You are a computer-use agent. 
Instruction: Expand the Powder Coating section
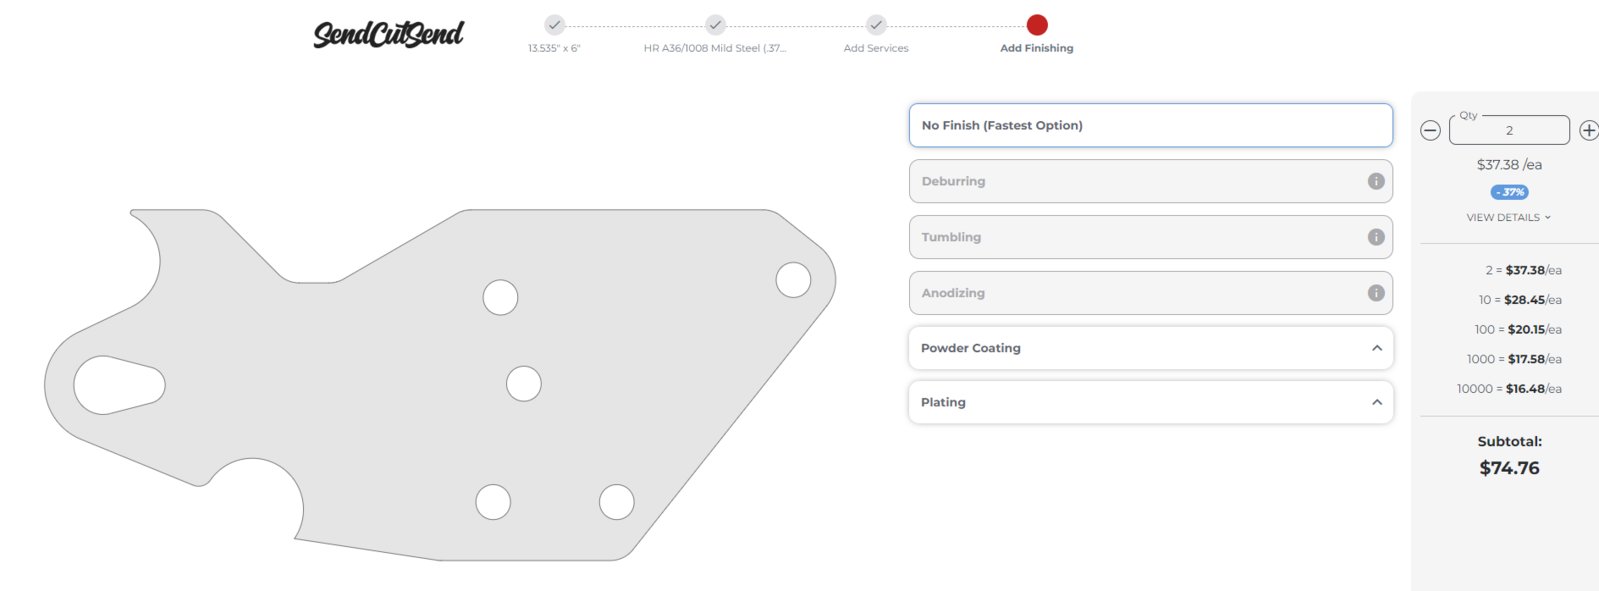coord(1151,348)
